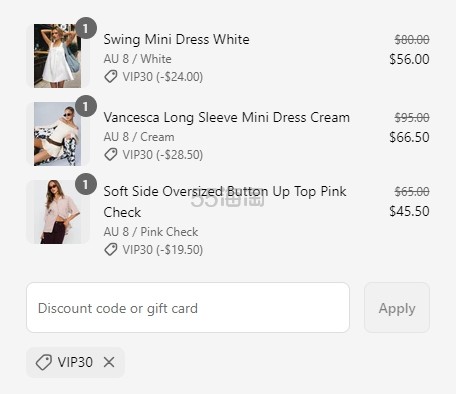Click quantity badge on Pink Check top
This screenshot has width=456, height=394.
pyautogui.click(x=86, y=184)
